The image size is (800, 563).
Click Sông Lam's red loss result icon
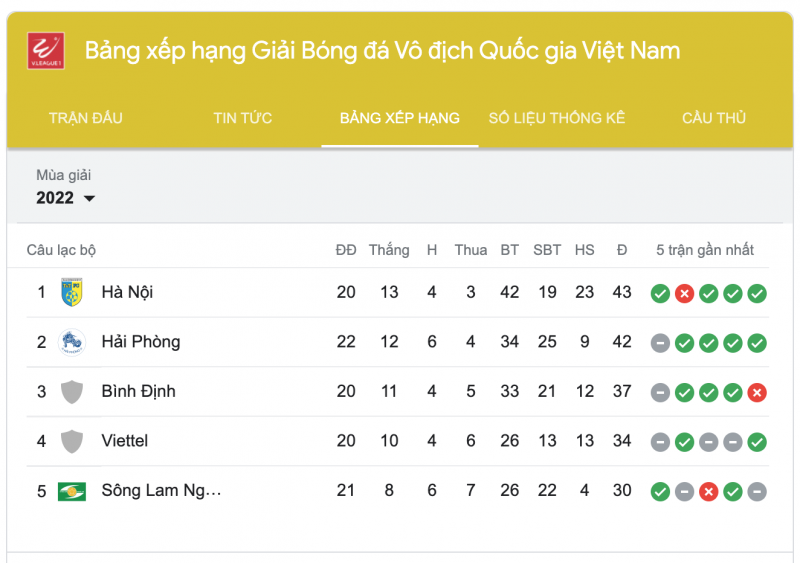(x=709, y=491)
